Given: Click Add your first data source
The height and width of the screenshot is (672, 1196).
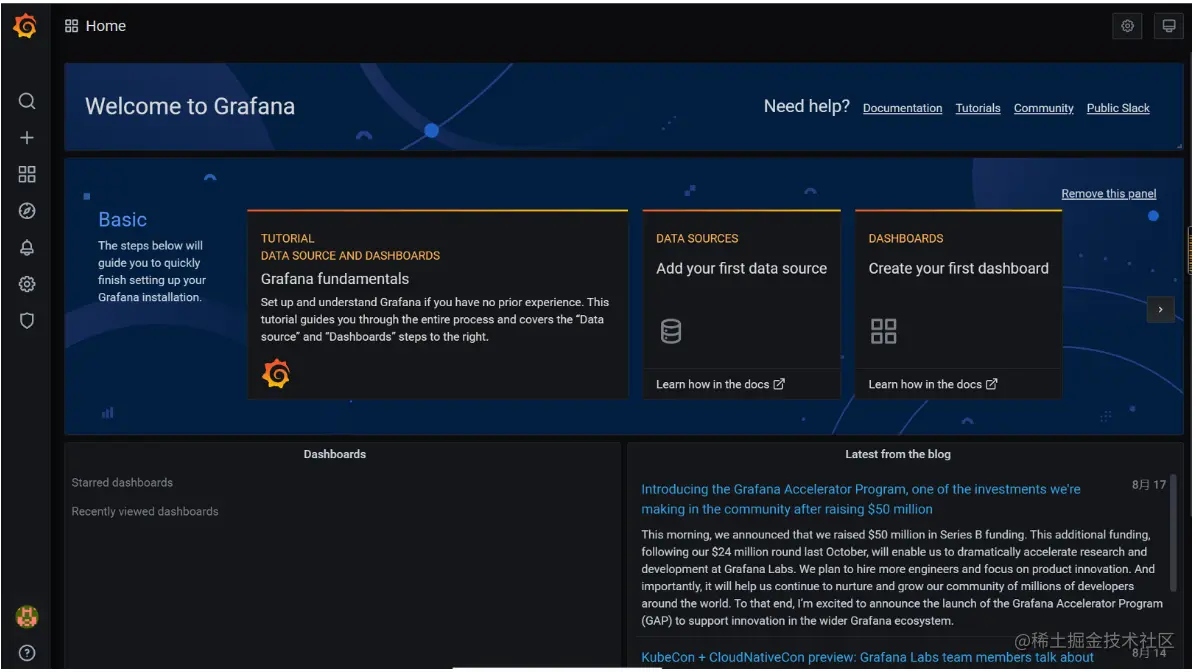Looking at the screenshot, I should coord(741,268).
